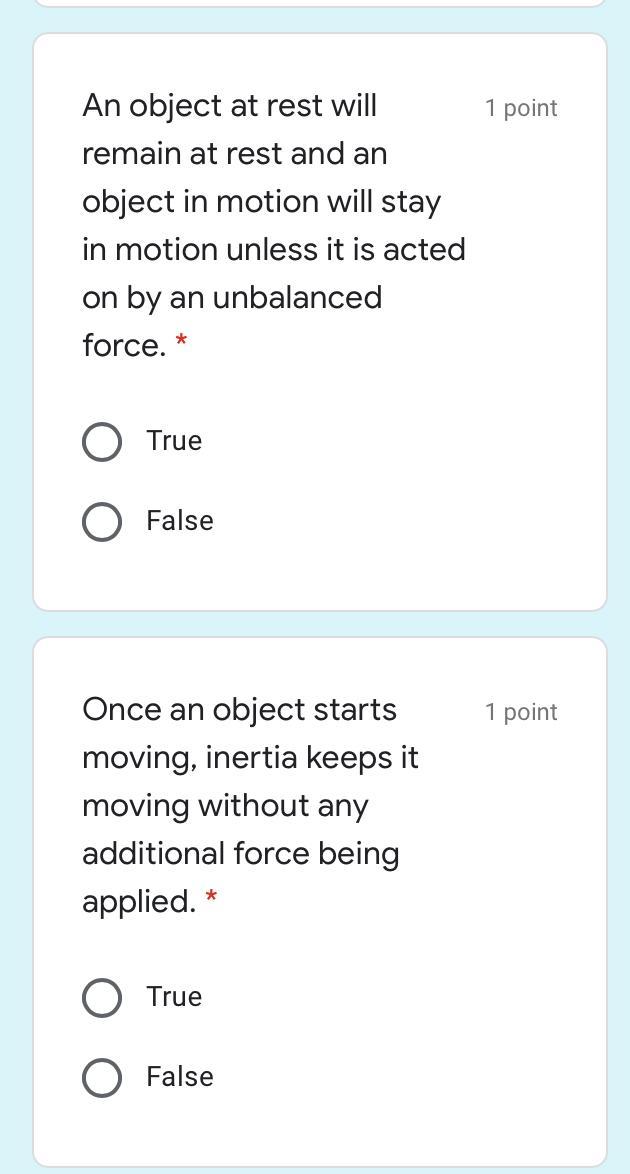
Task: Choose True radio for the inertia question
Action: (x=102, y=998)
